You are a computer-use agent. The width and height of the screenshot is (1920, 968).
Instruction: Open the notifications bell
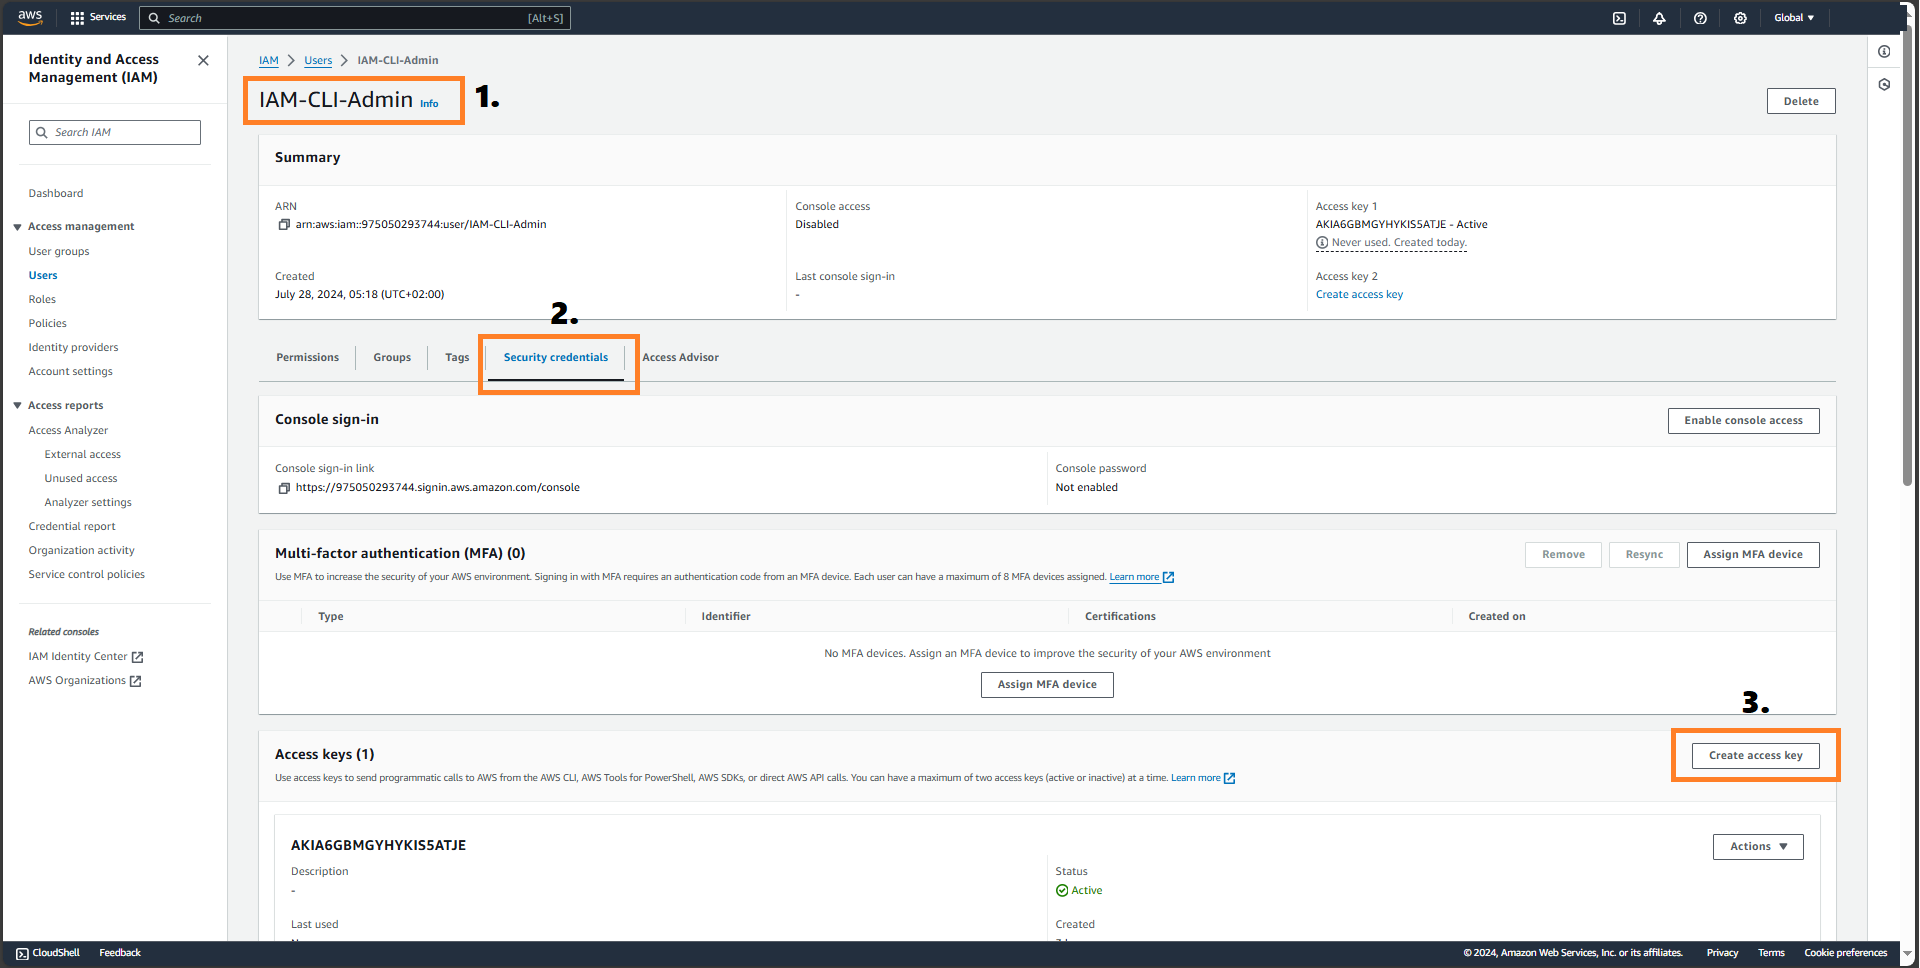click(x=1659, y=18)
